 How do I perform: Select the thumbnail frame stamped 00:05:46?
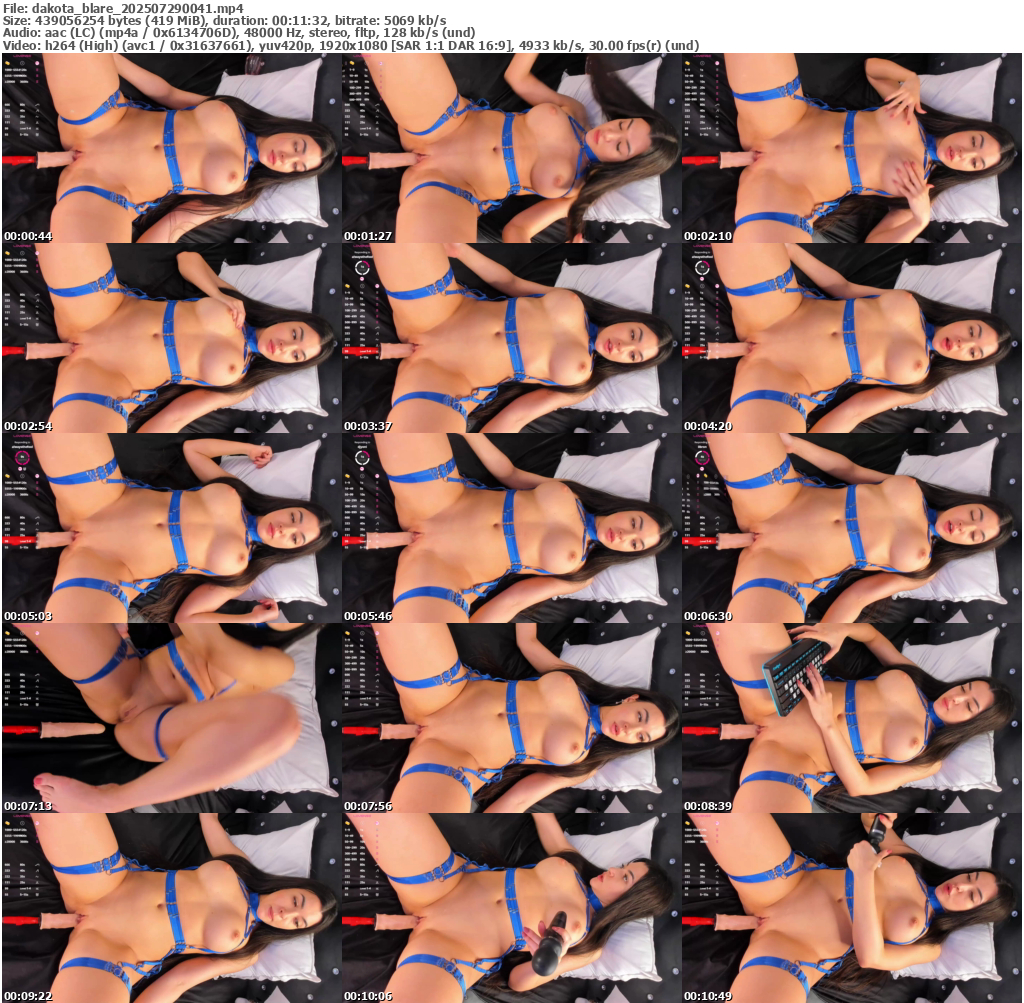click(511, 528)
